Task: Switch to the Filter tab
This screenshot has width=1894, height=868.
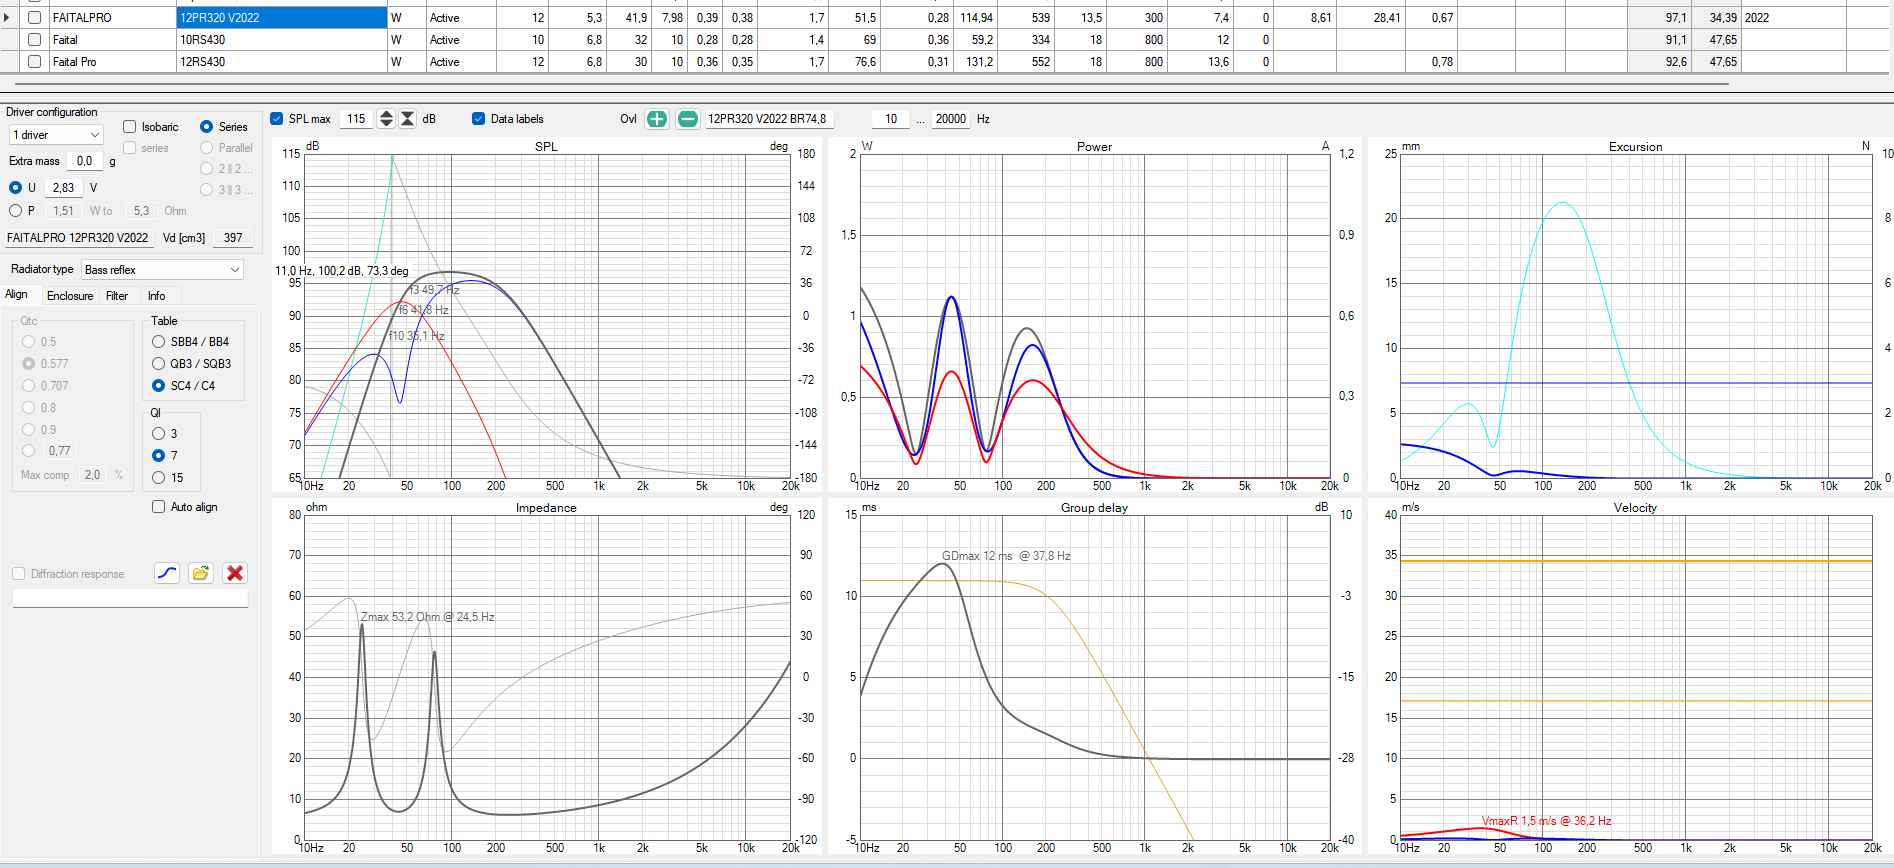Action: 117,296
